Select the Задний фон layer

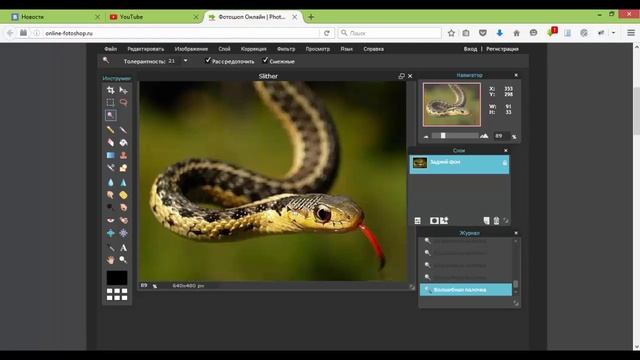click(459, 164)
